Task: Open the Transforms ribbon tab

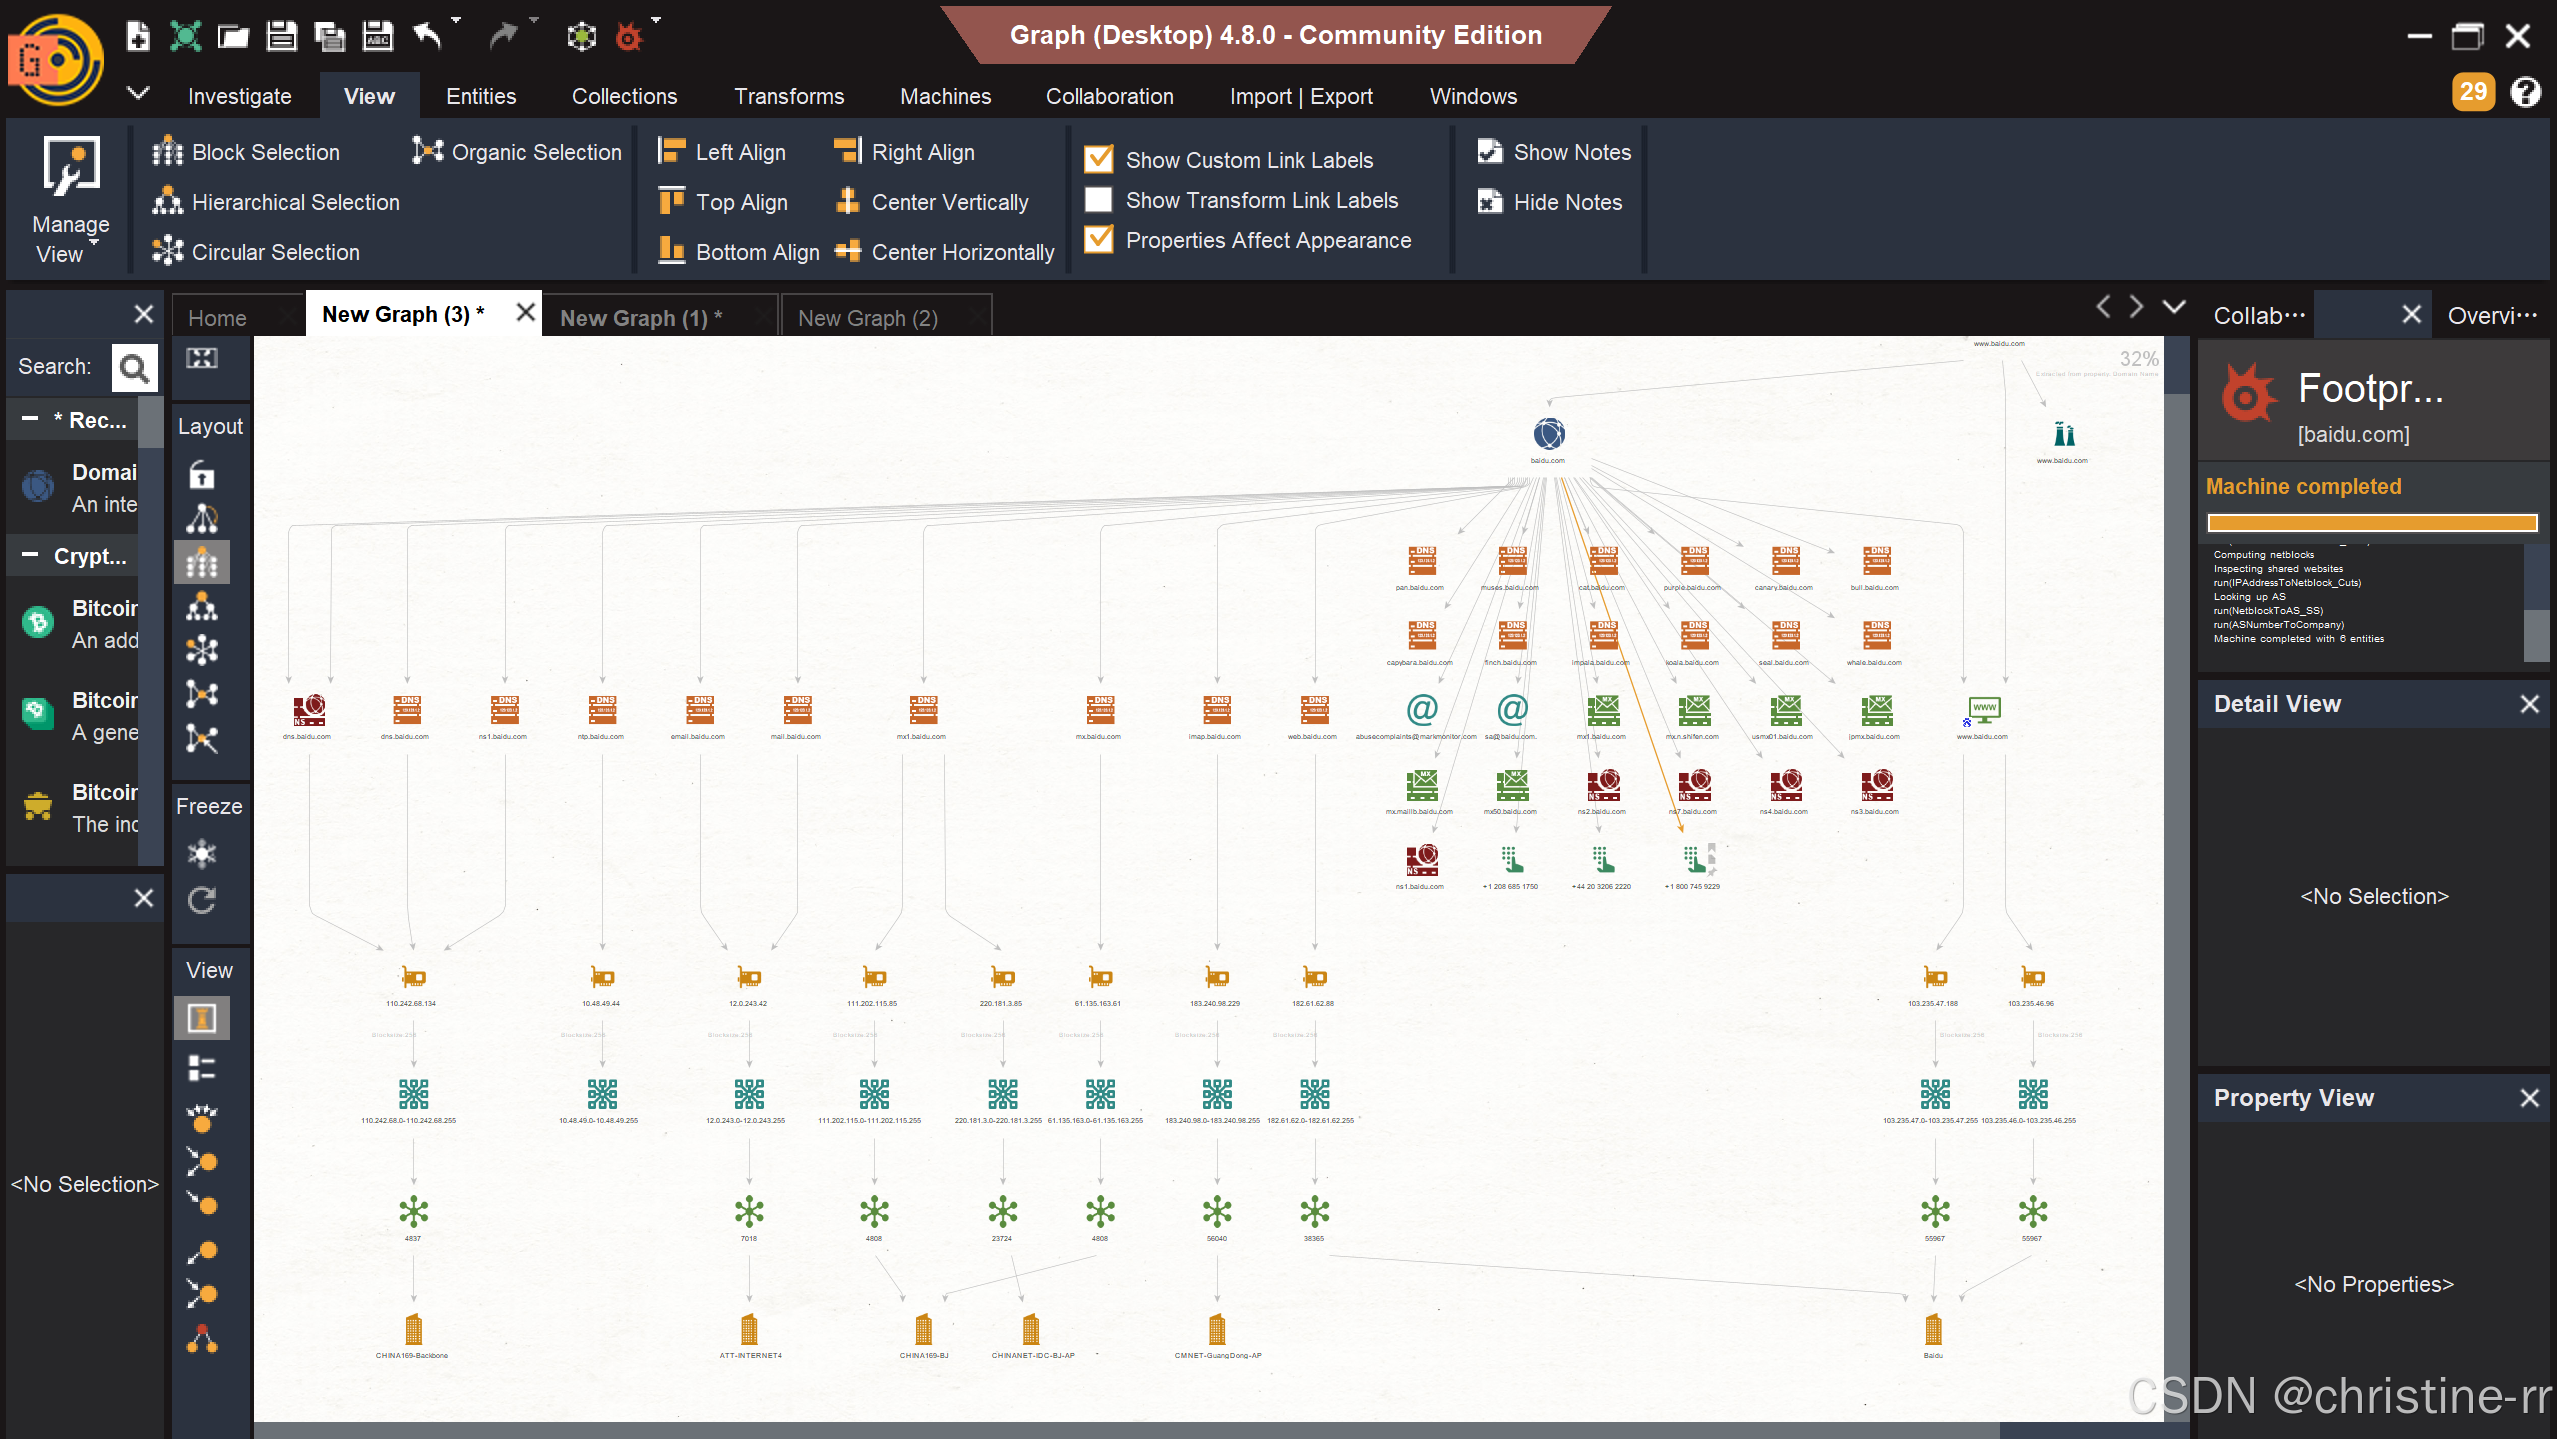Action: pyautogui.click(x=789, y=96)
